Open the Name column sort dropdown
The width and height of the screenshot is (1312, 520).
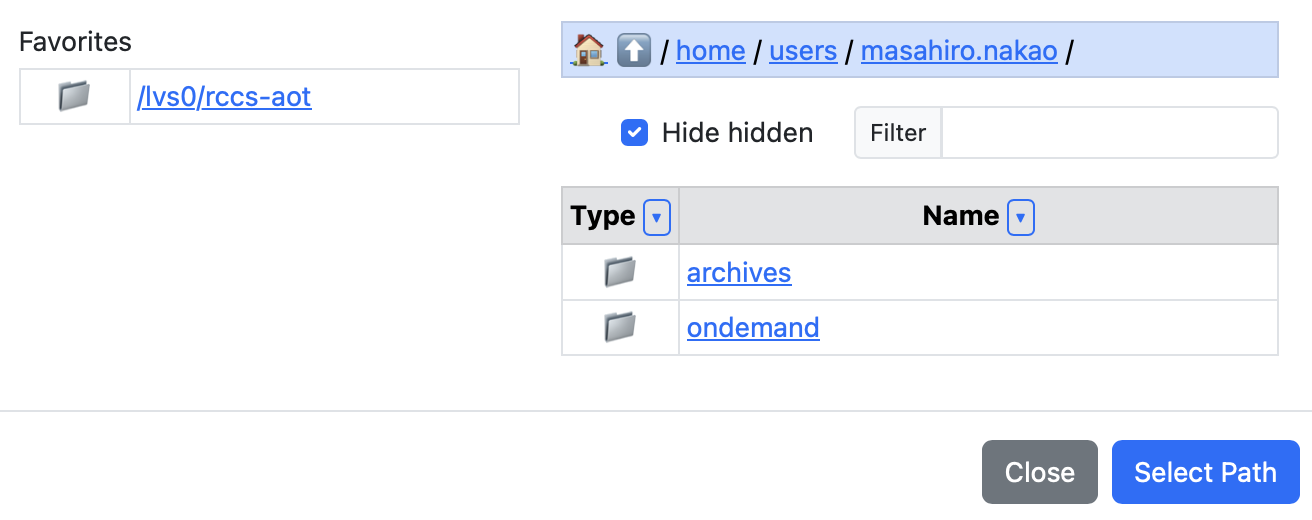pyautogui.click(x=1021, y=216)
